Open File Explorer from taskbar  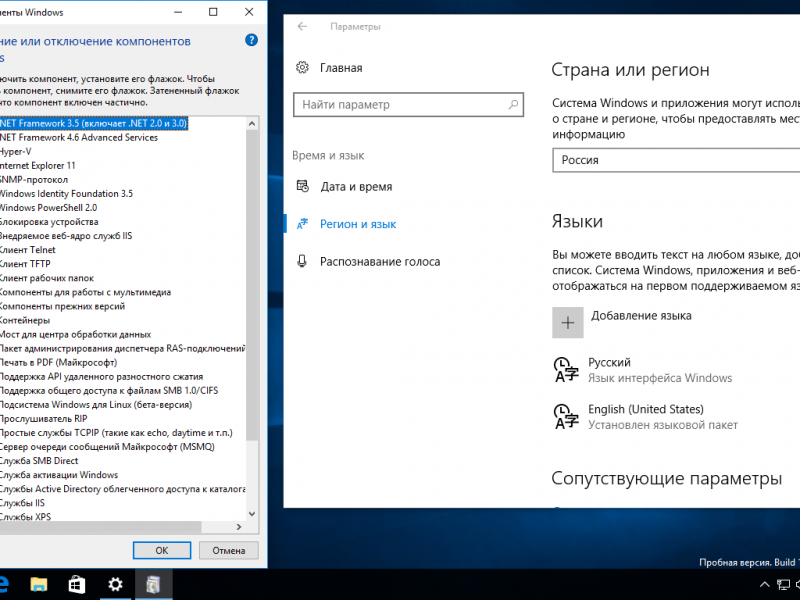[x=39, y=584]
